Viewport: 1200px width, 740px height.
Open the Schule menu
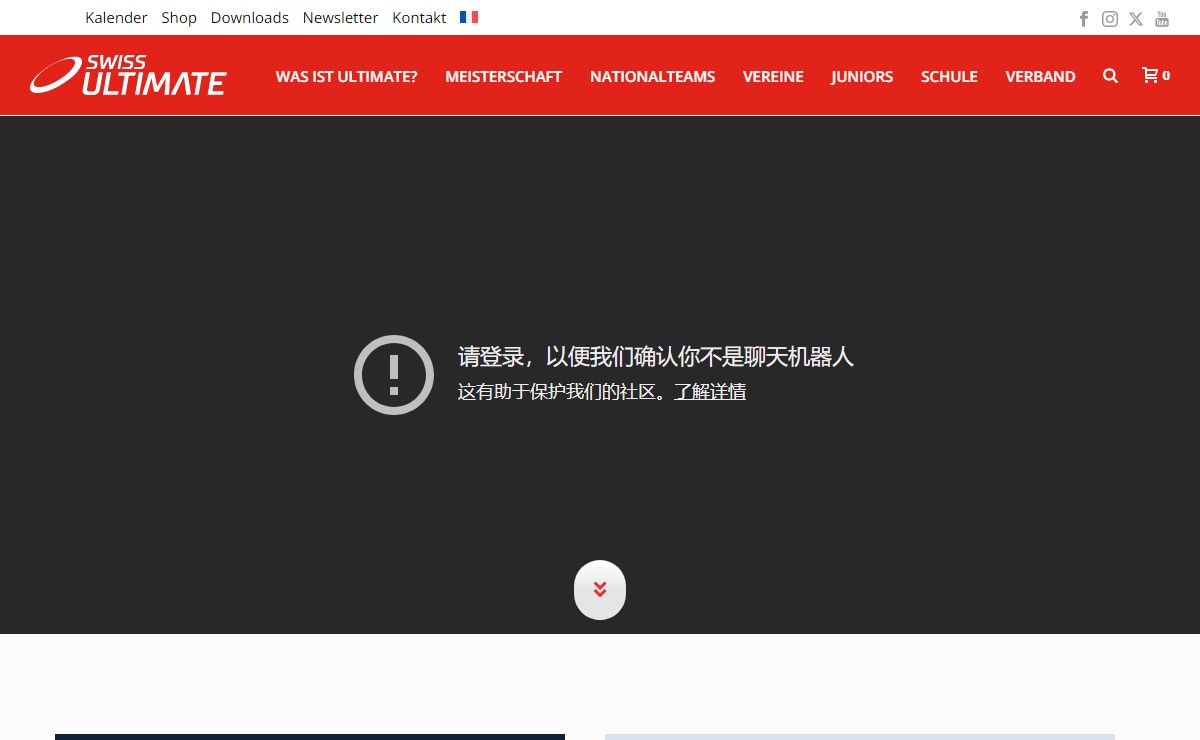[949, 76]
